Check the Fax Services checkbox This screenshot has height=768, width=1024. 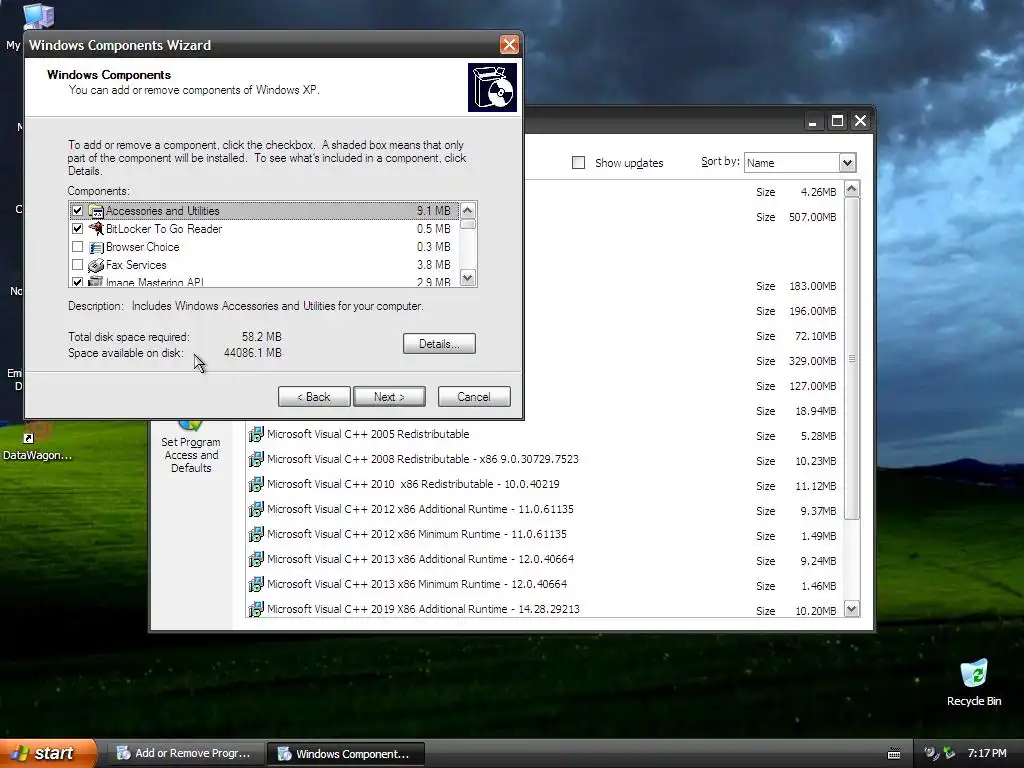(78, 265)
